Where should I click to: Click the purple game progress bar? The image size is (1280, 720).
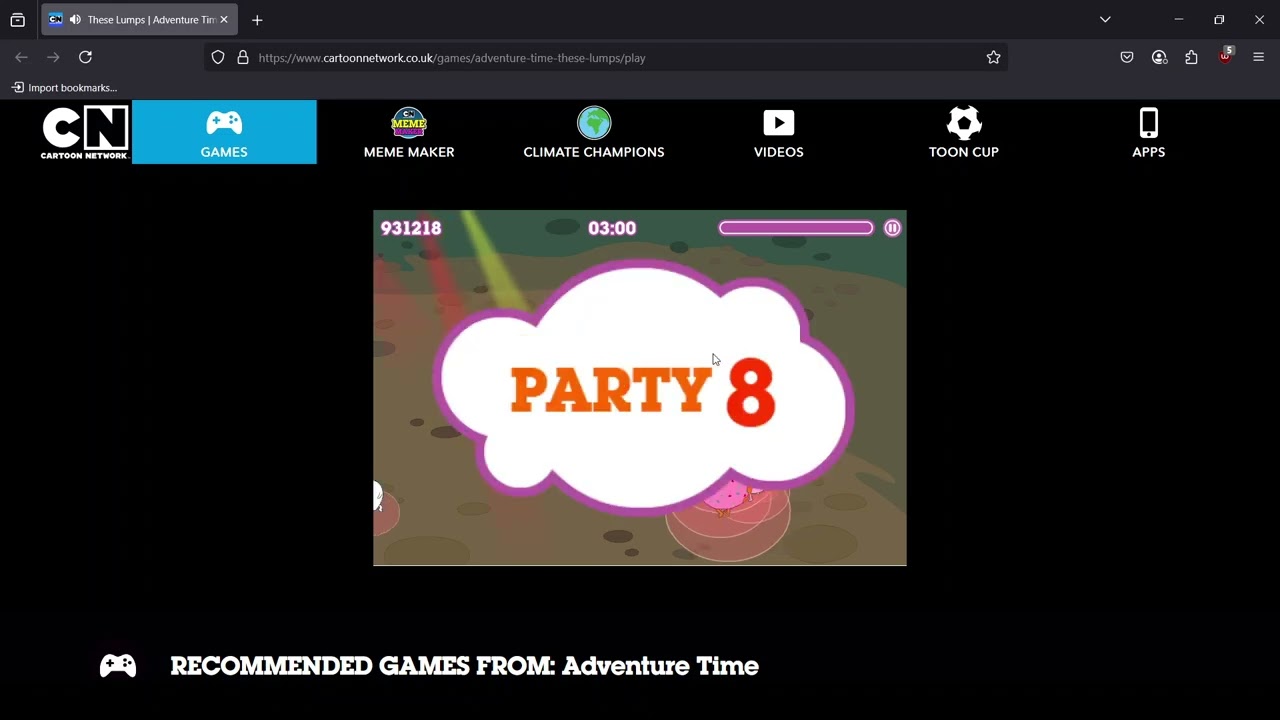(x=796, y=228)
